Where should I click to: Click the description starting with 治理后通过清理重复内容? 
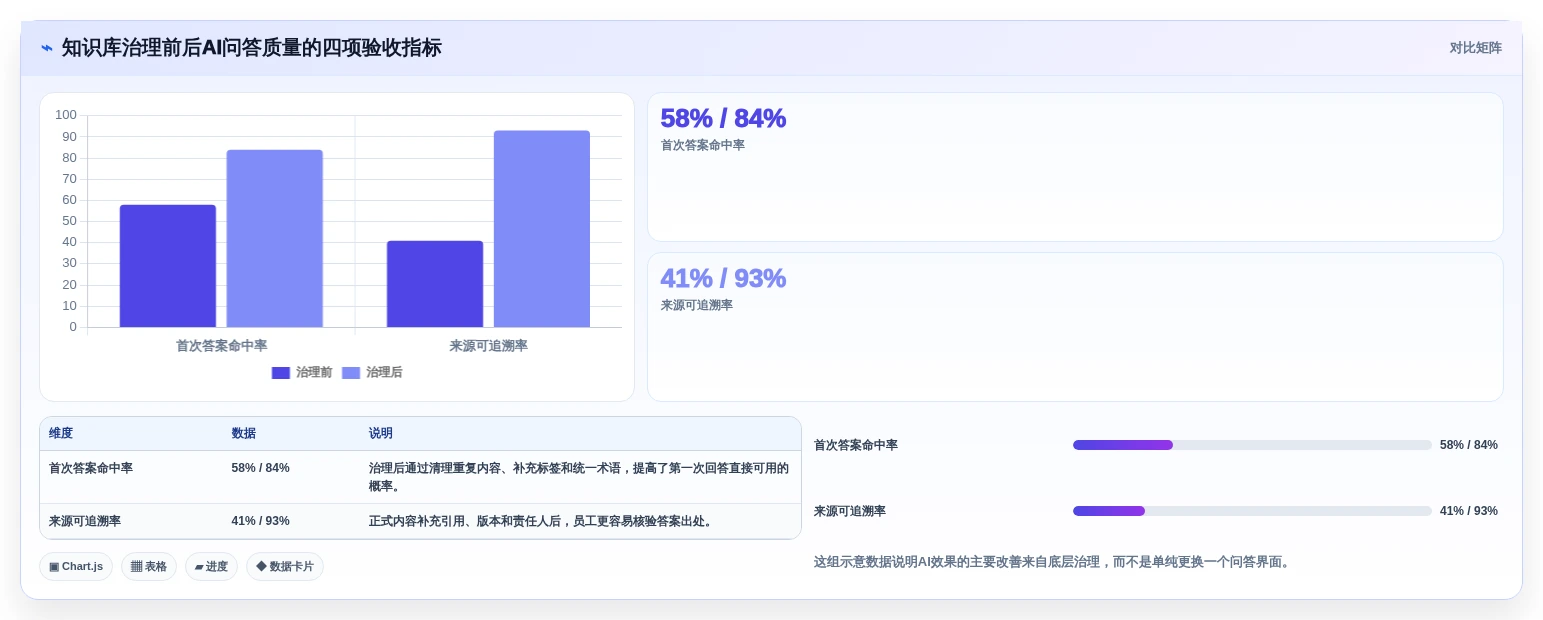coord(579,477)
